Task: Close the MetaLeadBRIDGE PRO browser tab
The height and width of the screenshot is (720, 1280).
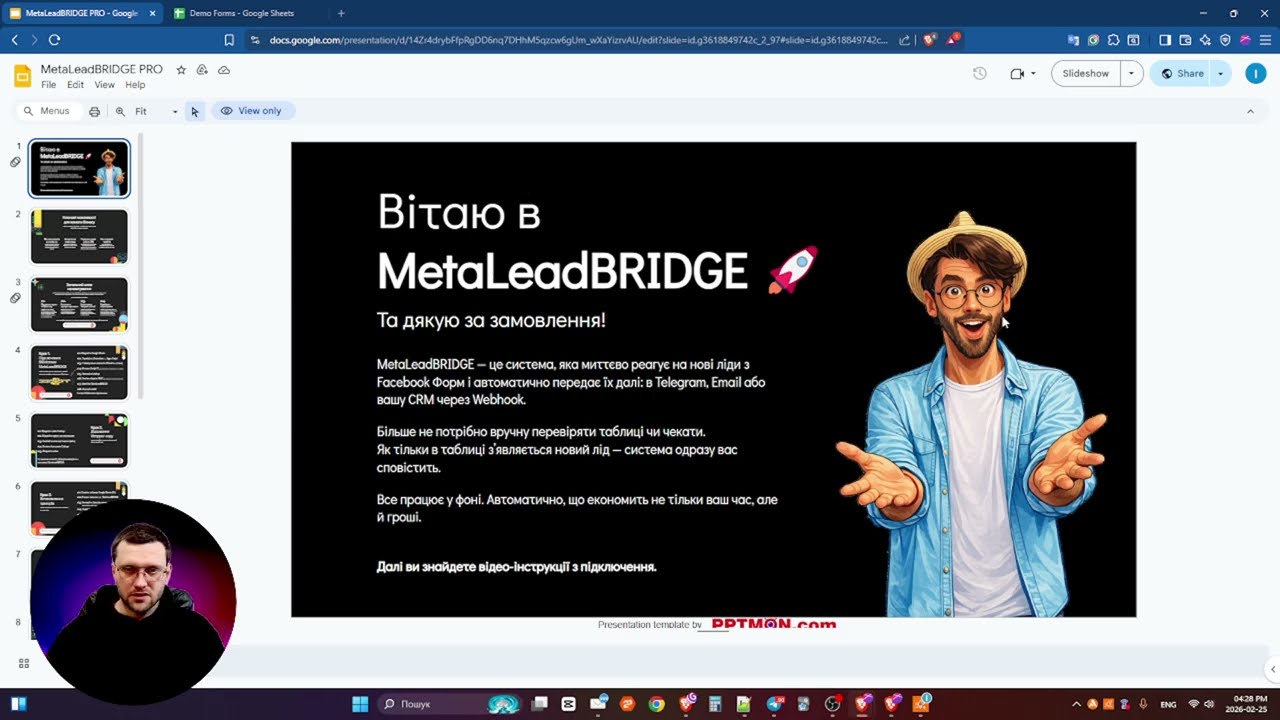Action: (151, 13)
